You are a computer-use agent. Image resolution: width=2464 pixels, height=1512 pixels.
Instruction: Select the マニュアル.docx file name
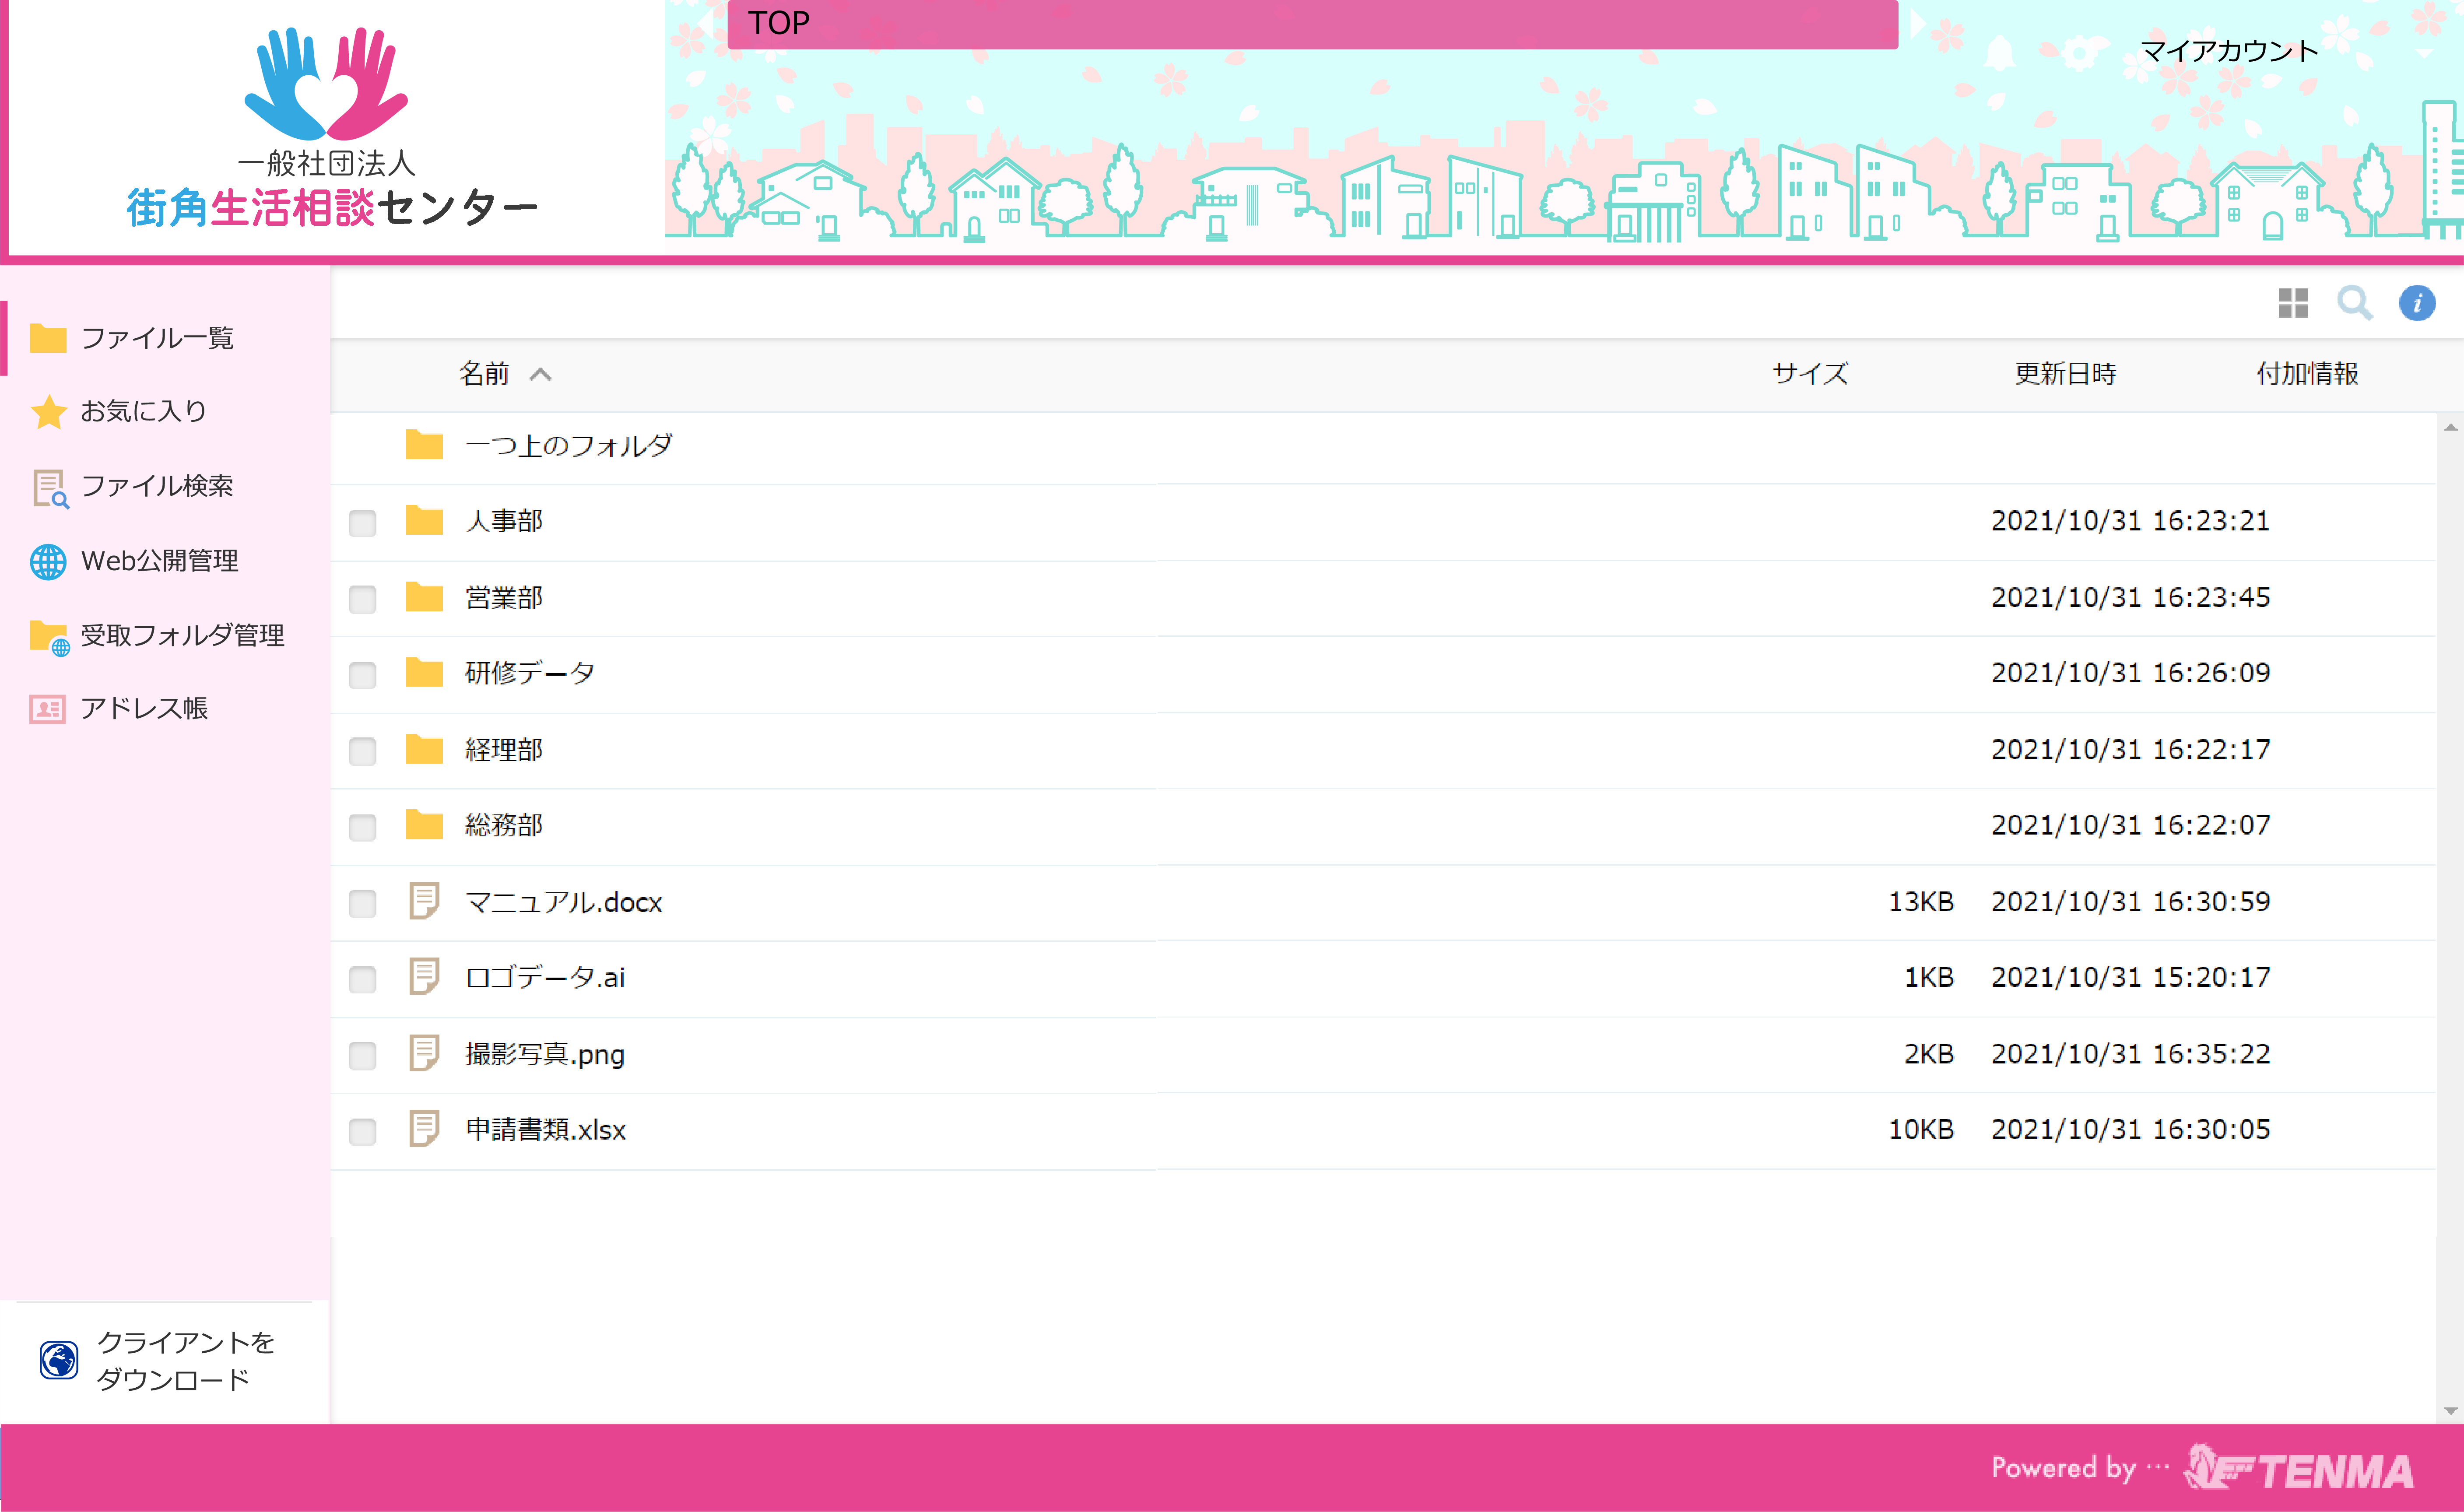(564, 902)
